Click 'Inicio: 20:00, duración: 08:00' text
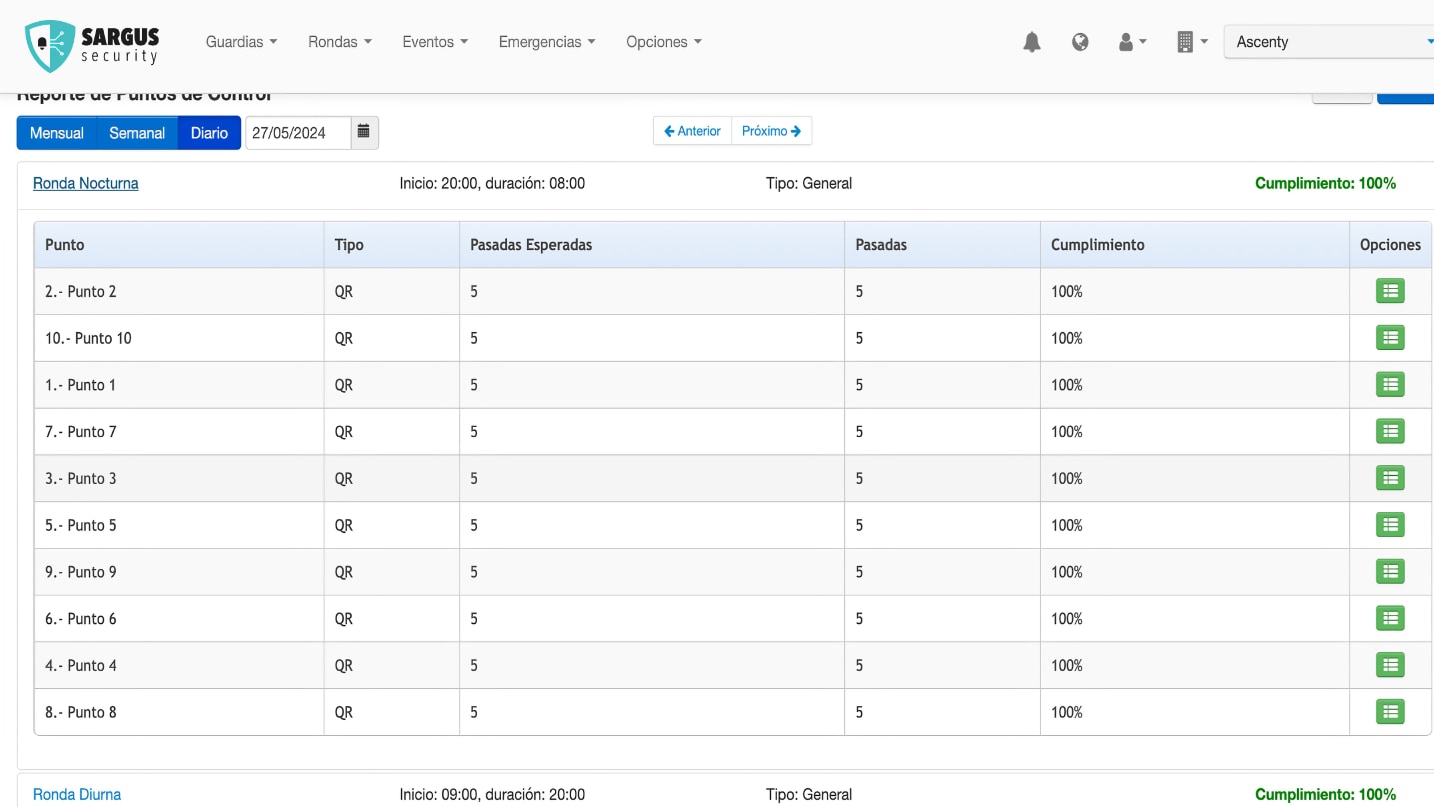 (x=492, y=183)
